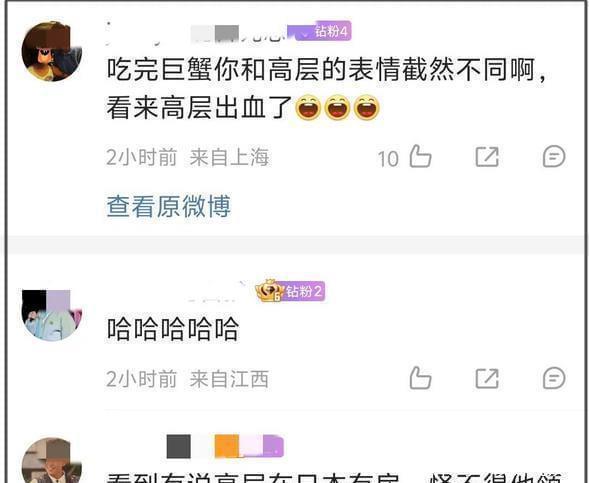Tap the 钻粉4 fan badge

click(x=323, y=31)
